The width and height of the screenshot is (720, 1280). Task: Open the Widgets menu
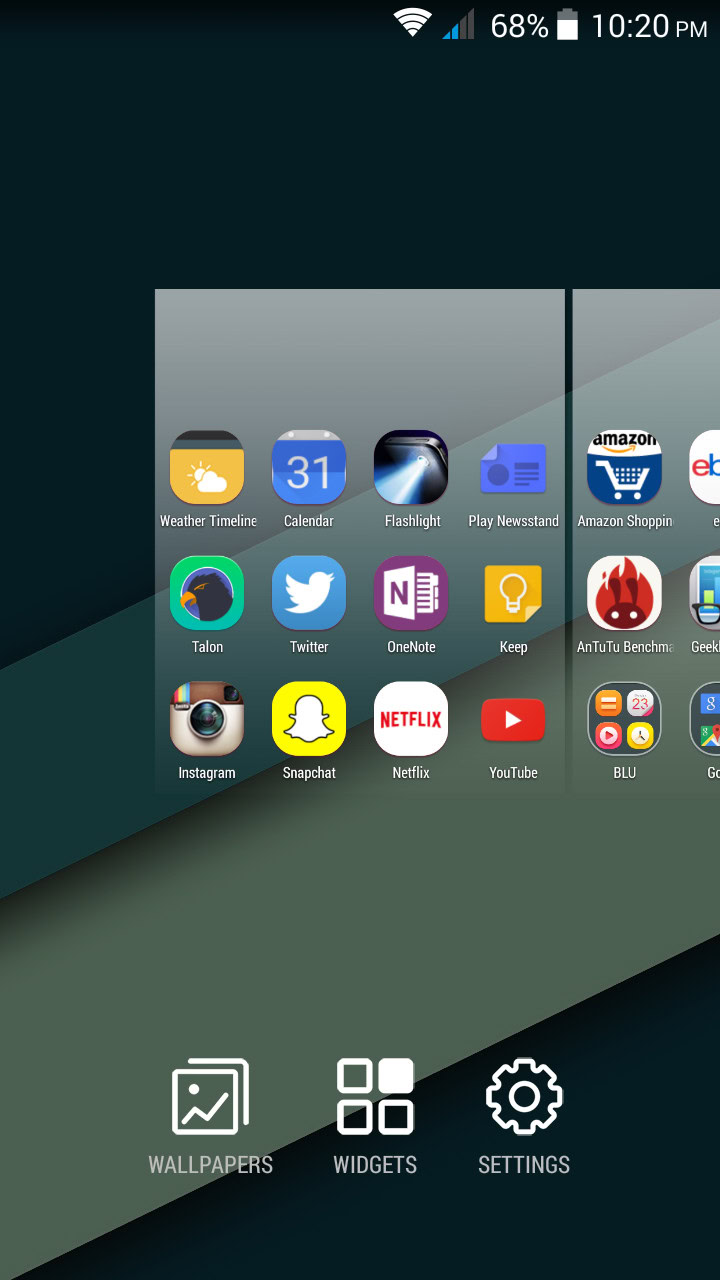[375, 1116]
